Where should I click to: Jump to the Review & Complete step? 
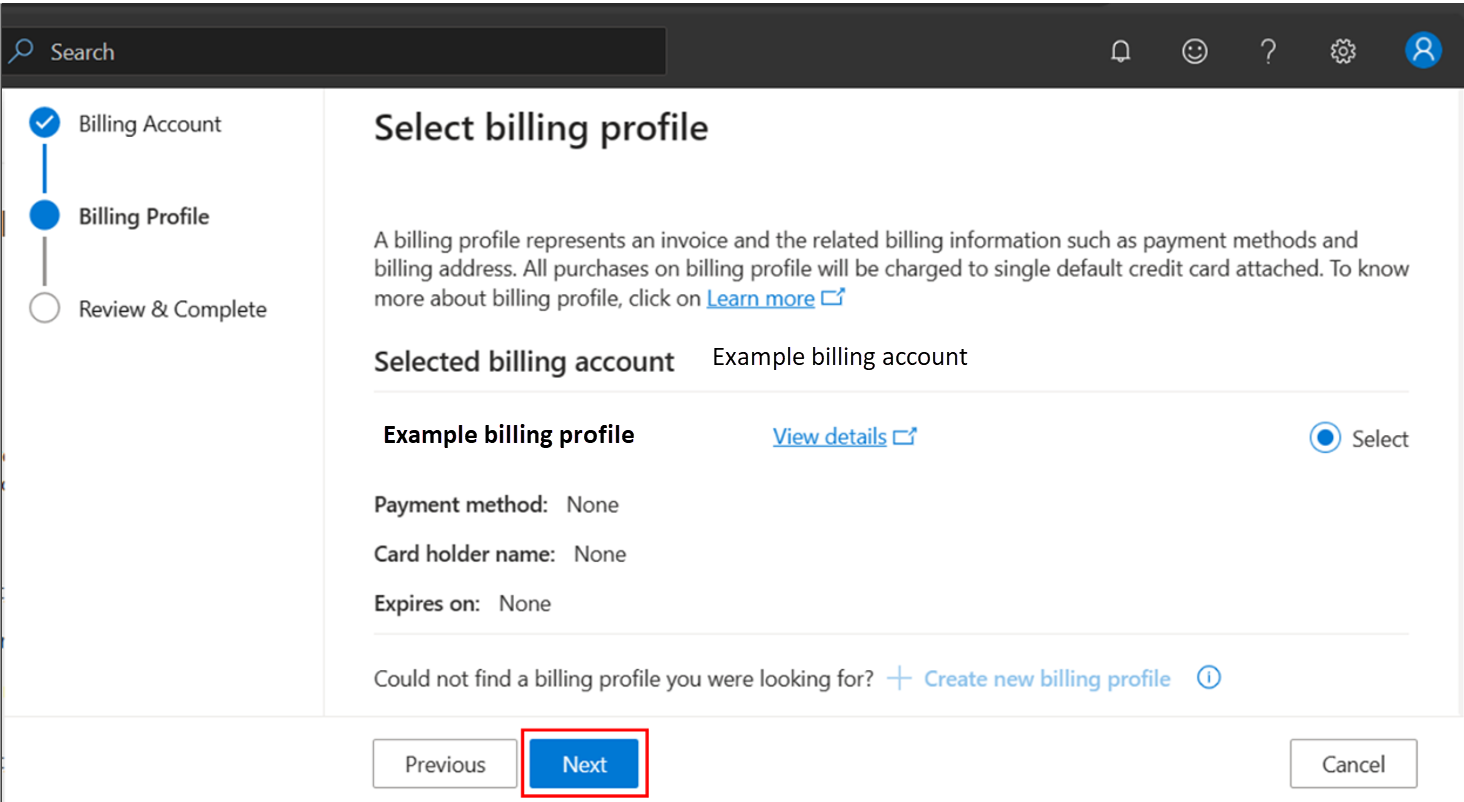[172, 309]
